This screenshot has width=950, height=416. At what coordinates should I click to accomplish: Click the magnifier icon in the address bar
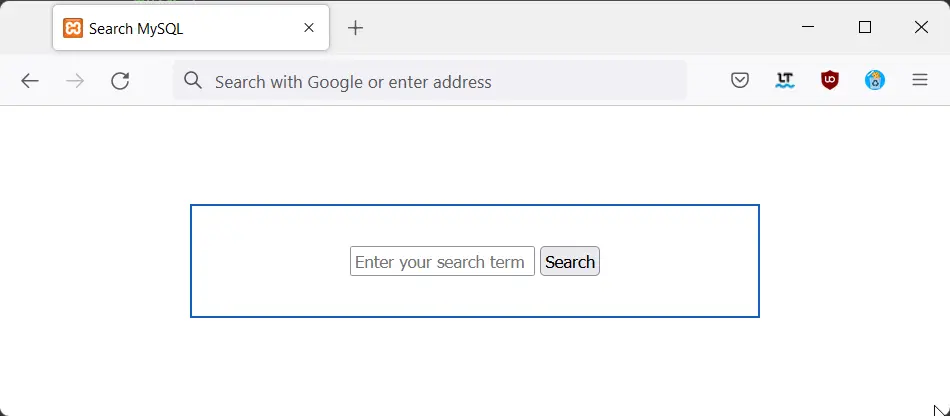coord(193,80)
